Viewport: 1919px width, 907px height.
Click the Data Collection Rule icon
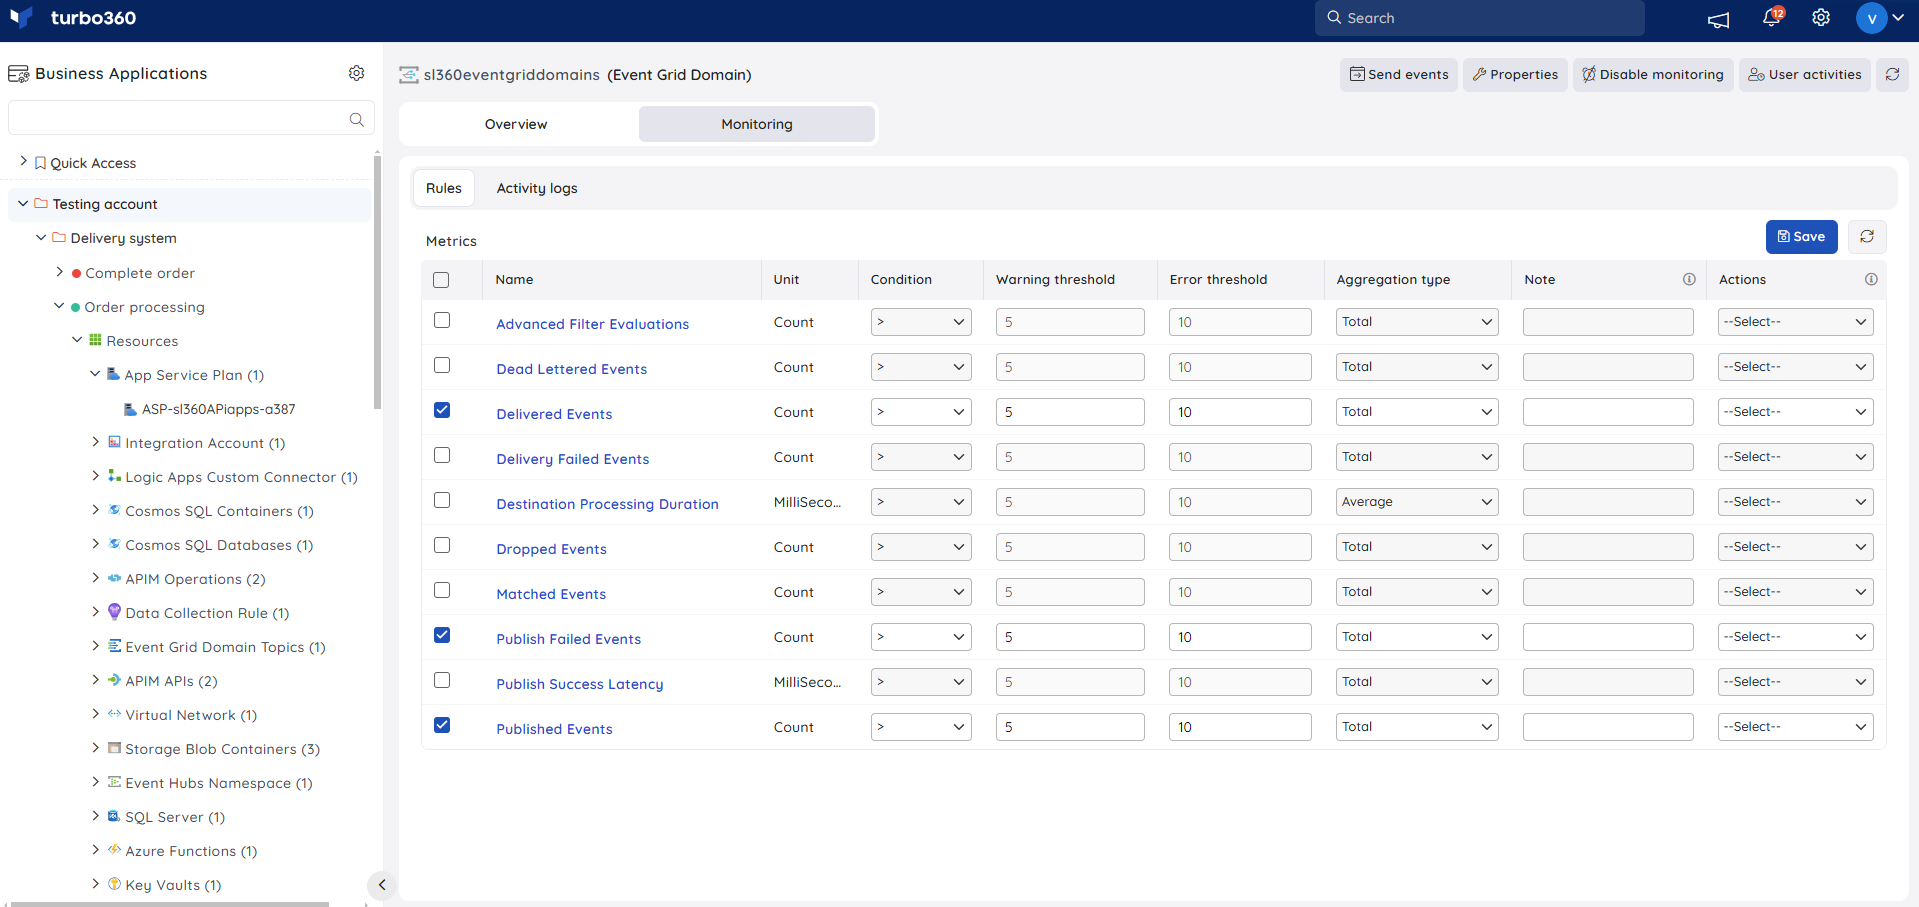point(114,612)
